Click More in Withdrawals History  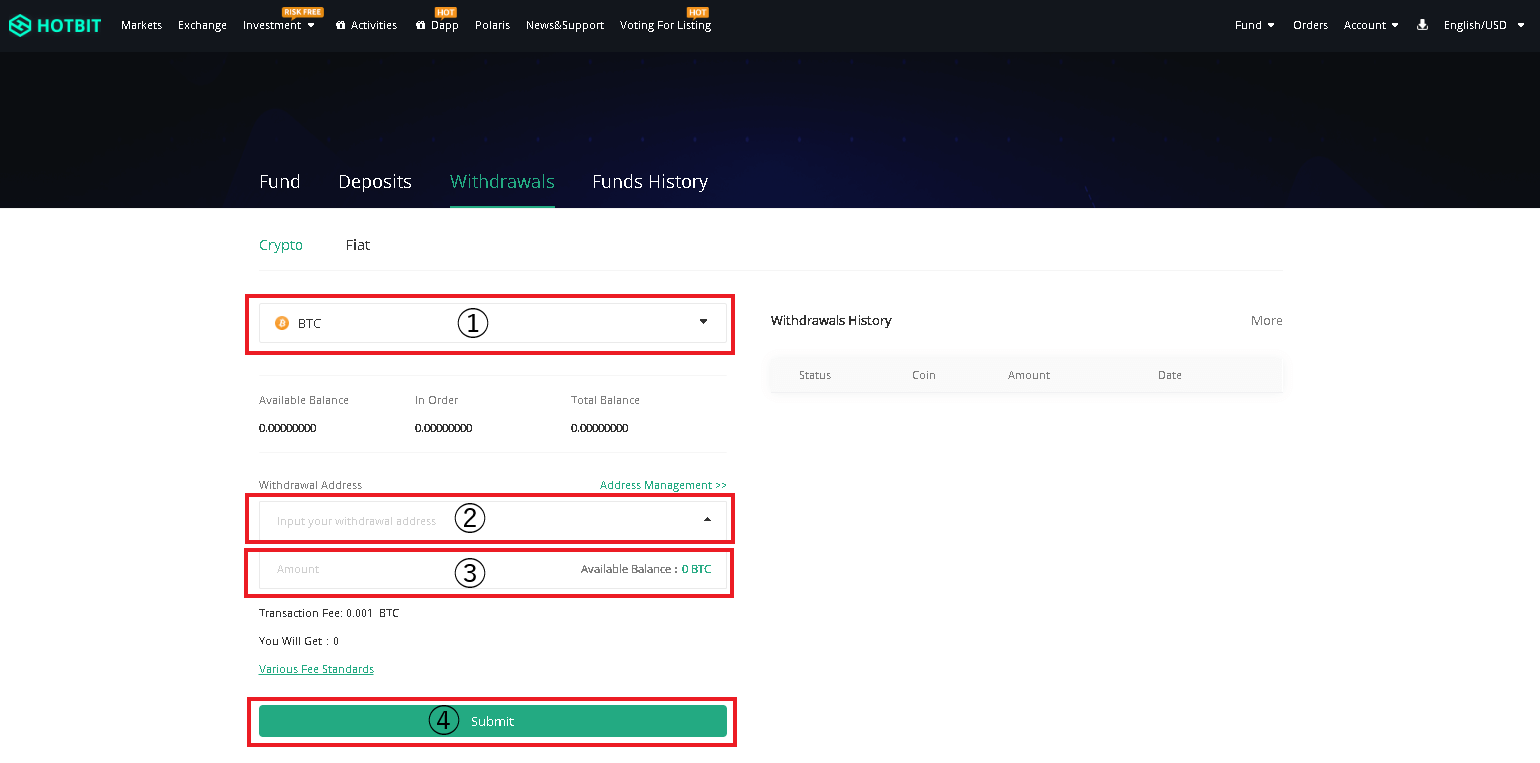tap(1266, 321)
